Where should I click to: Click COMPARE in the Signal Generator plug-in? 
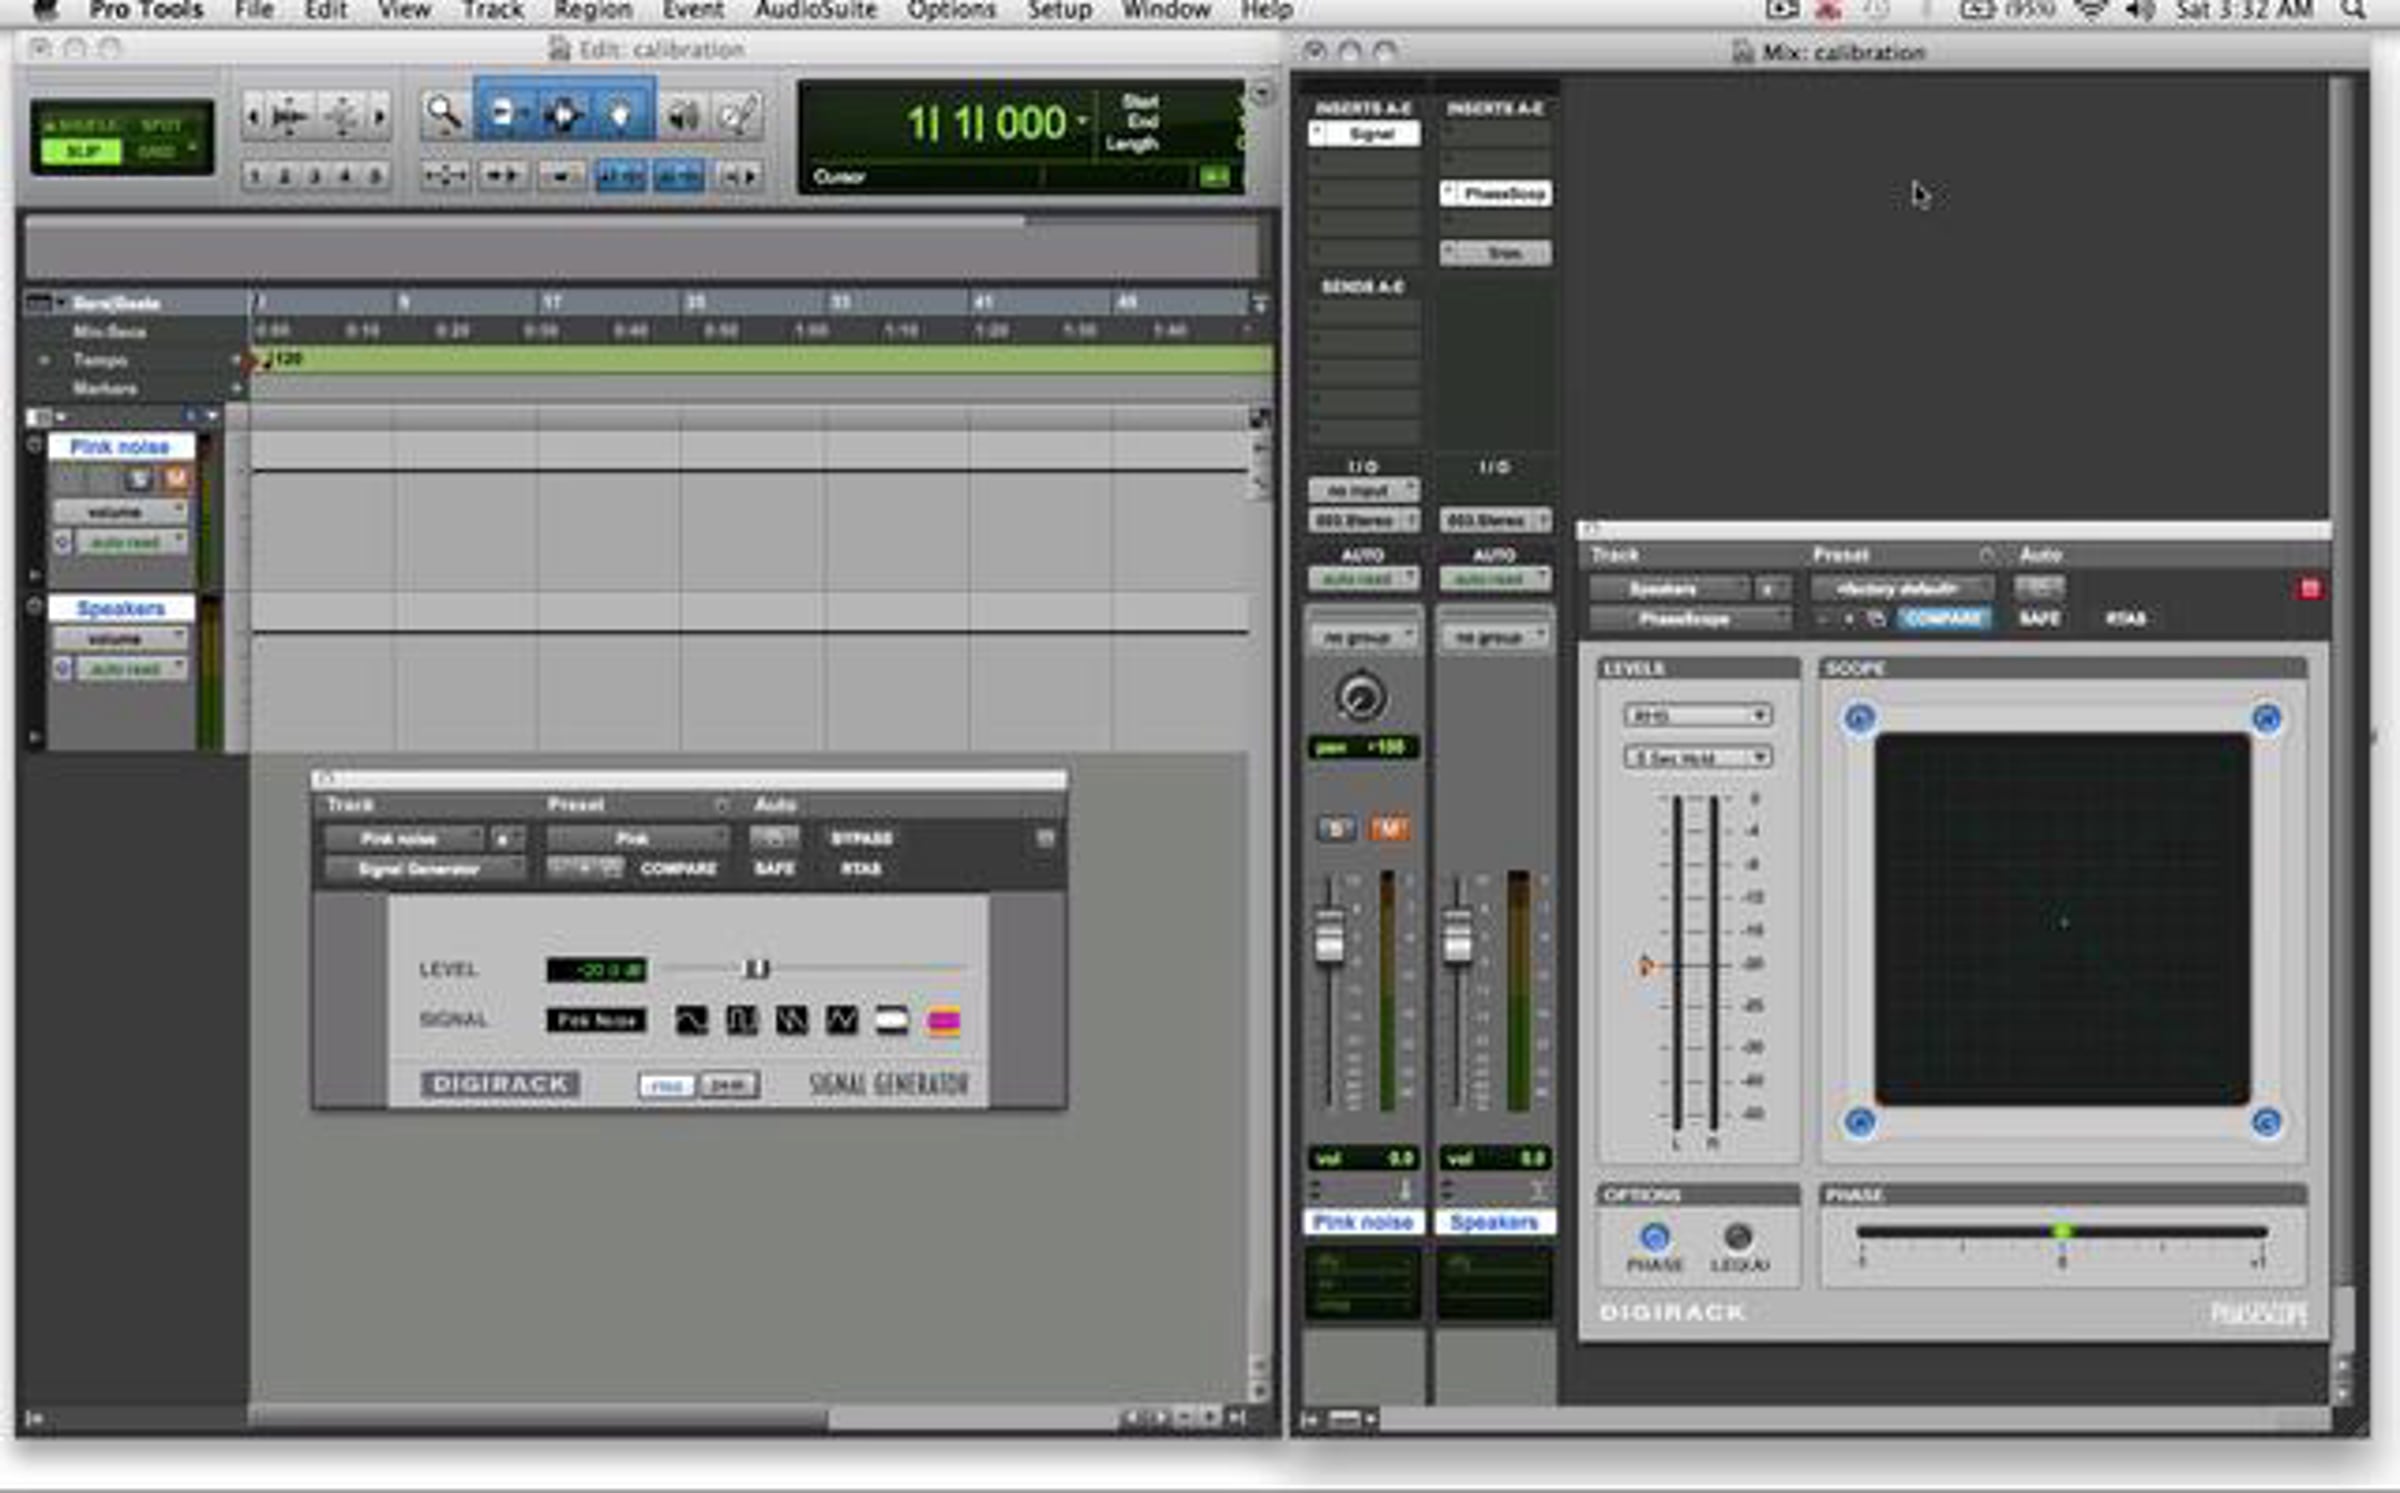click(679, 868)
